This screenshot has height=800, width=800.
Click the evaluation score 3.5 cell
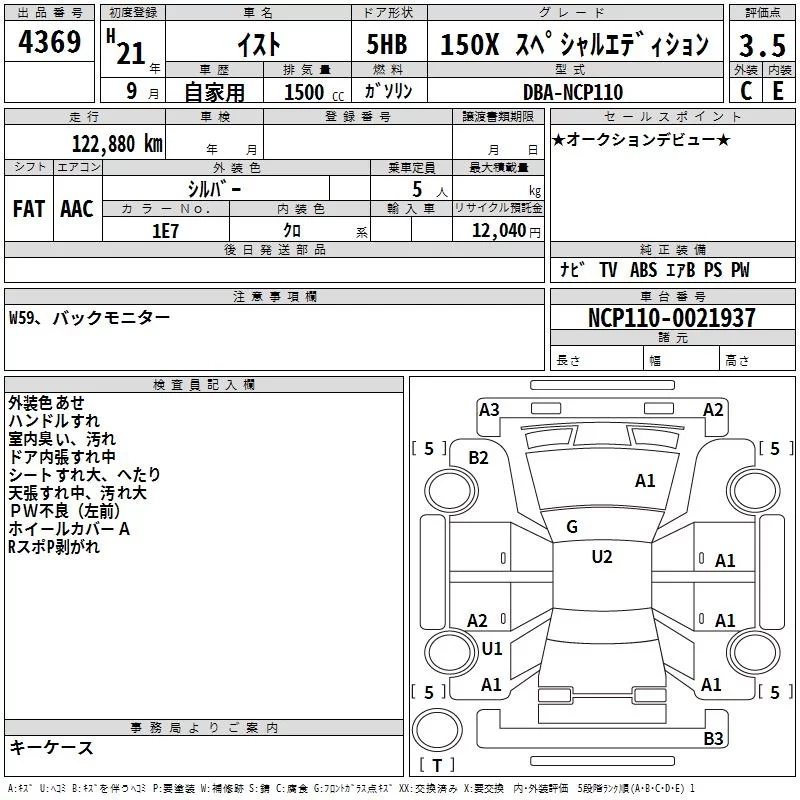click(x=762, y=44)
